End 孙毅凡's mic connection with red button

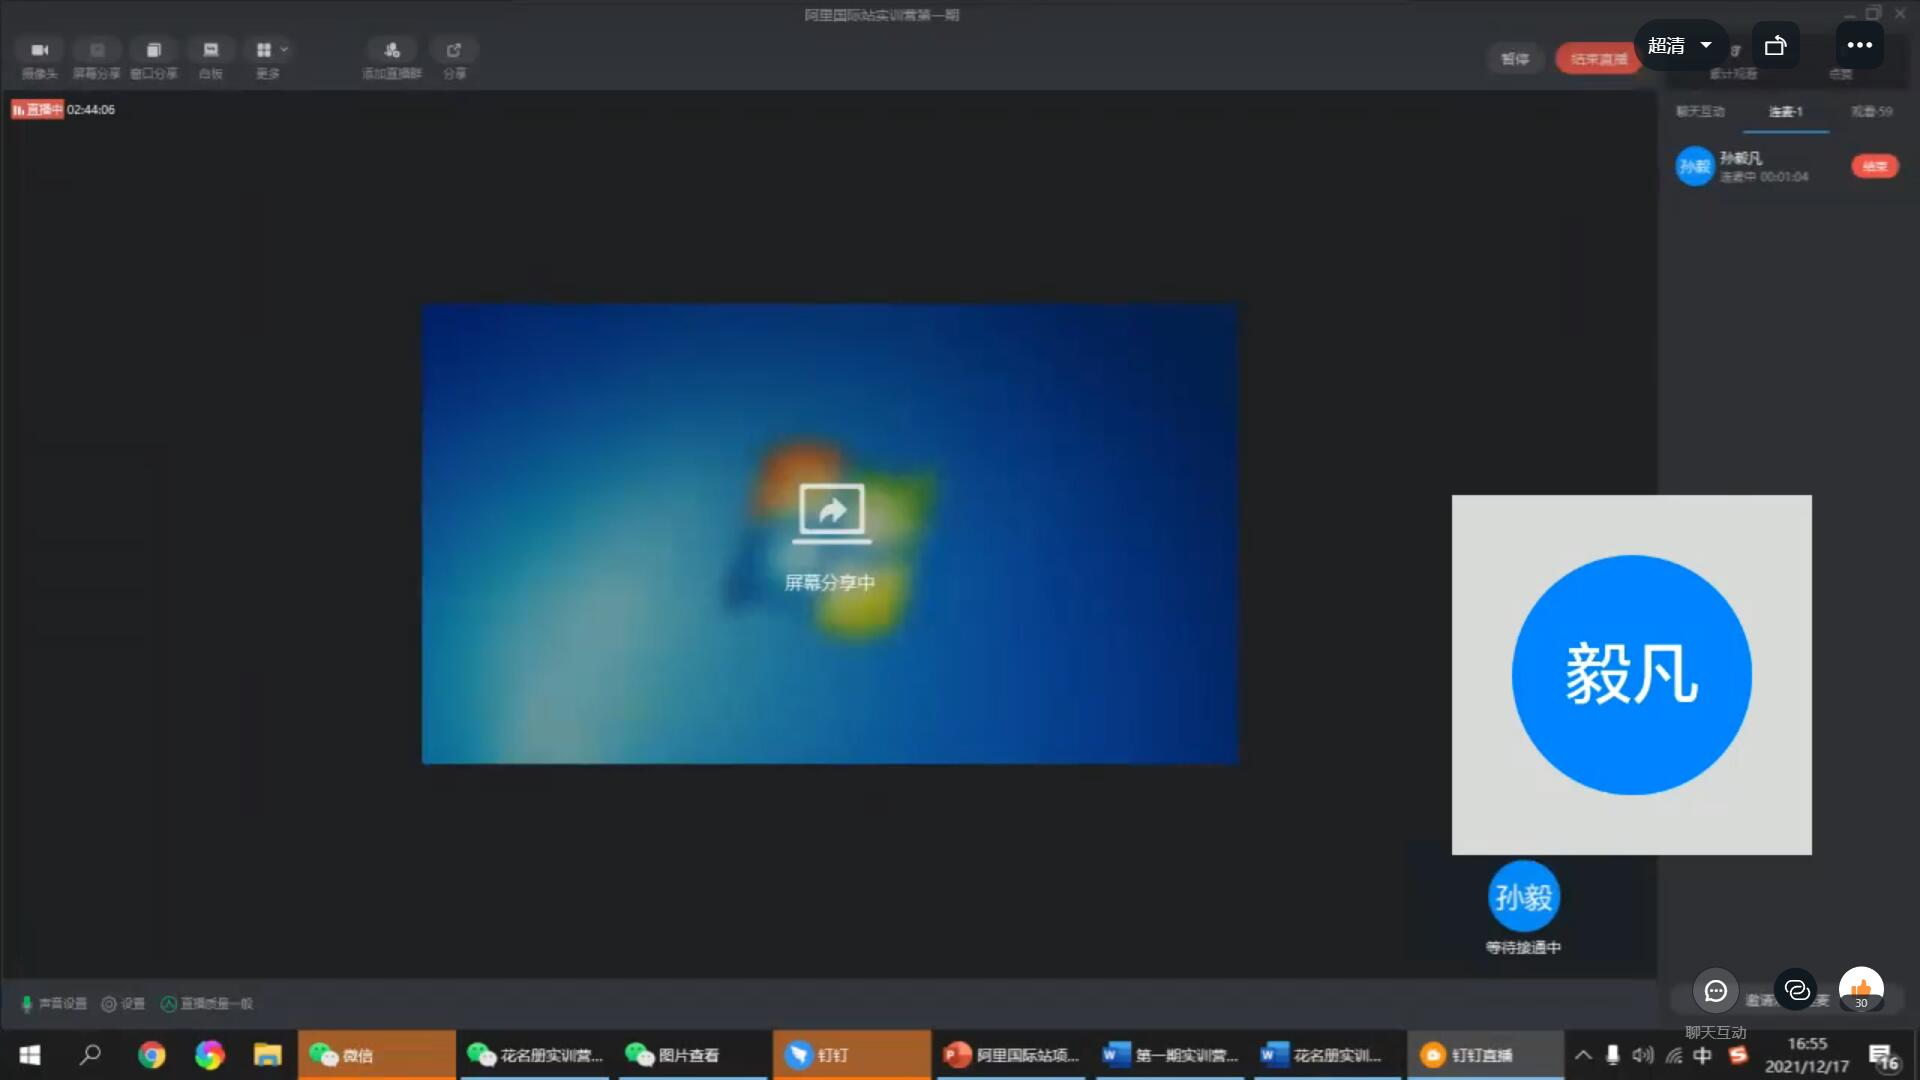coord(1874,166)
